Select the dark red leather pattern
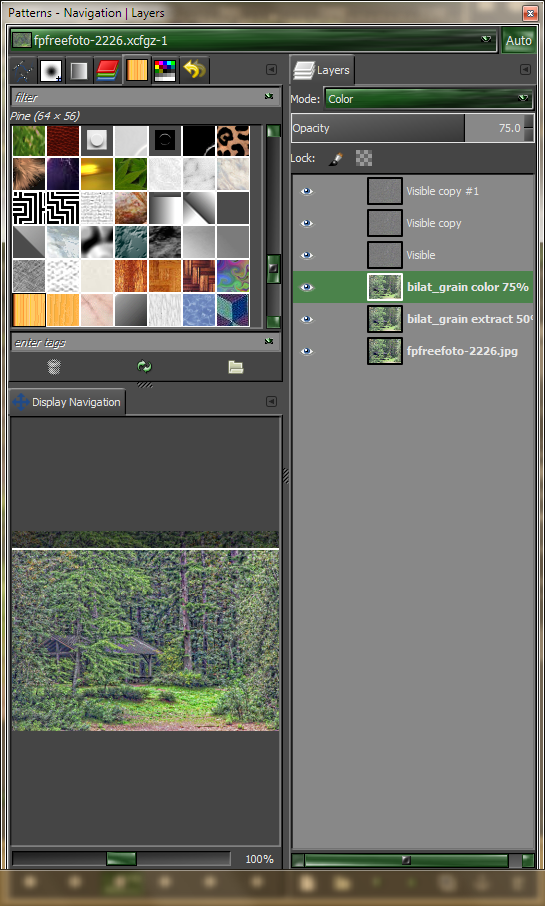The width and height of the screenshot is (545, 906). (63, 141)
